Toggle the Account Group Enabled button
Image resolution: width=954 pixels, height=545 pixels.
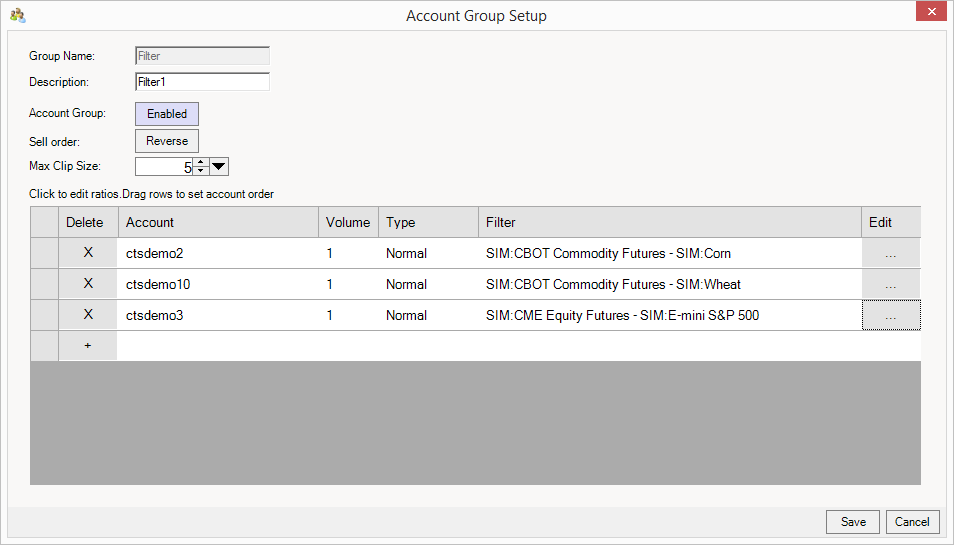coord(167,114)
